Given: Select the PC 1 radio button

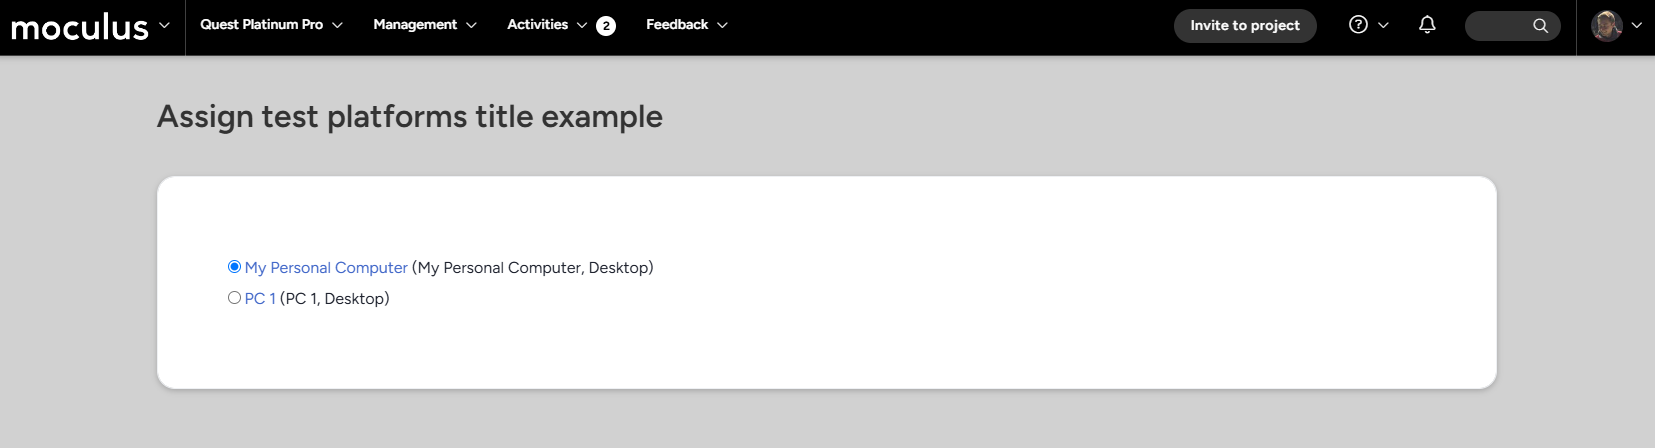Looking at the screenshot, I should (234, 298).
